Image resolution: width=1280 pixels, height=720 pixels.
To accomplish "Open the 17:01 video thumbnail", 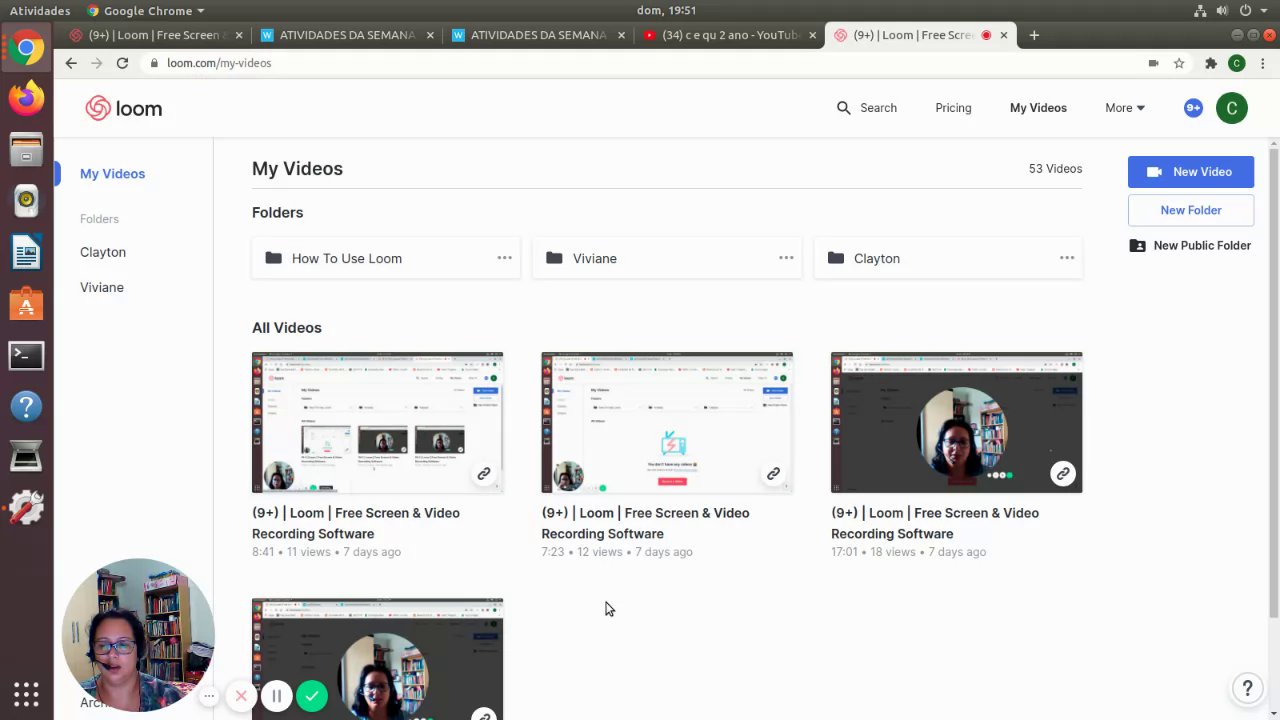I will (956, 422).
